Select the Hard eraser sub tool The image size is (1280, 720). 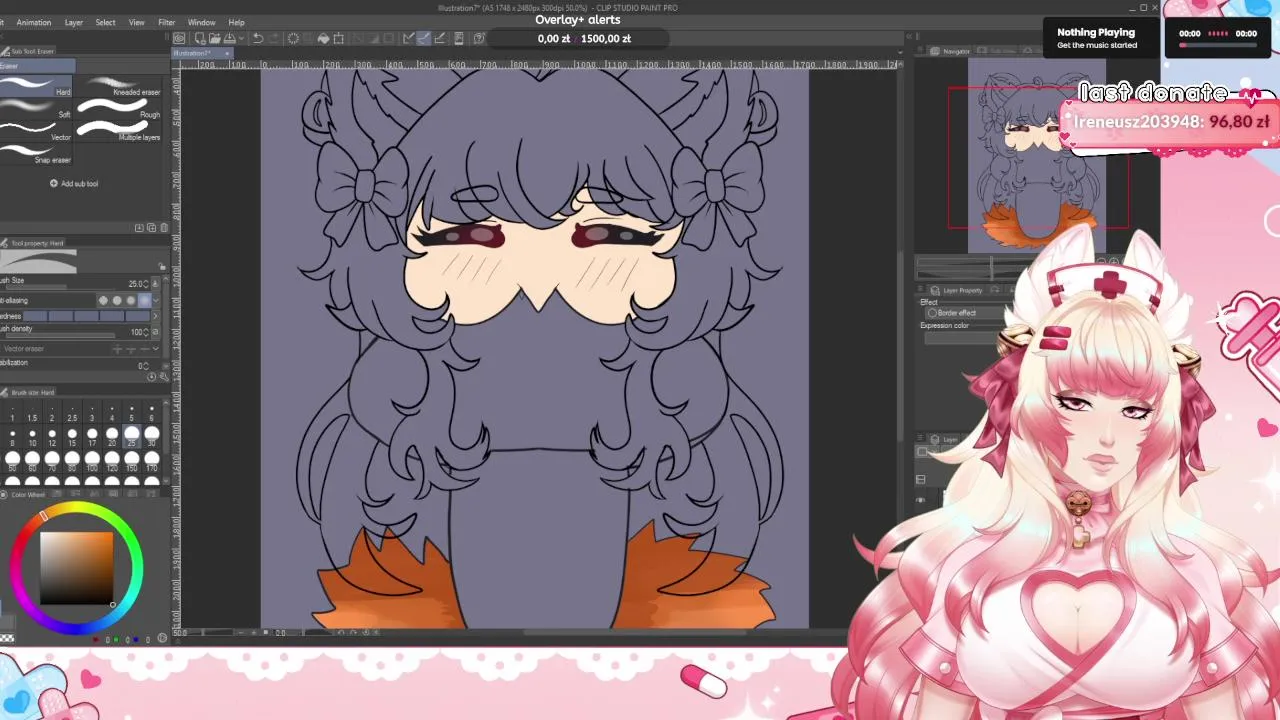(x=37, y=87)
